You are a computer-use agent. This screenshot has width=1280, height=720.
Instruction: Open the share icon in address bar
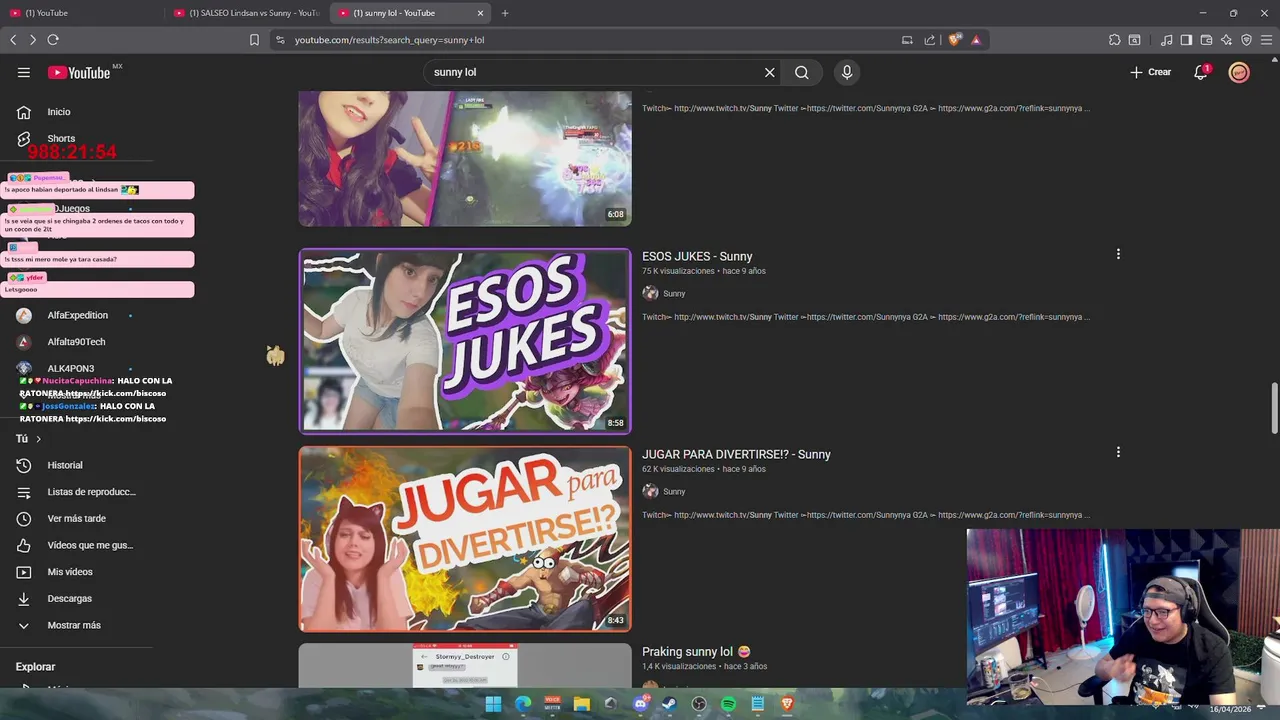[x=930, y=40]
